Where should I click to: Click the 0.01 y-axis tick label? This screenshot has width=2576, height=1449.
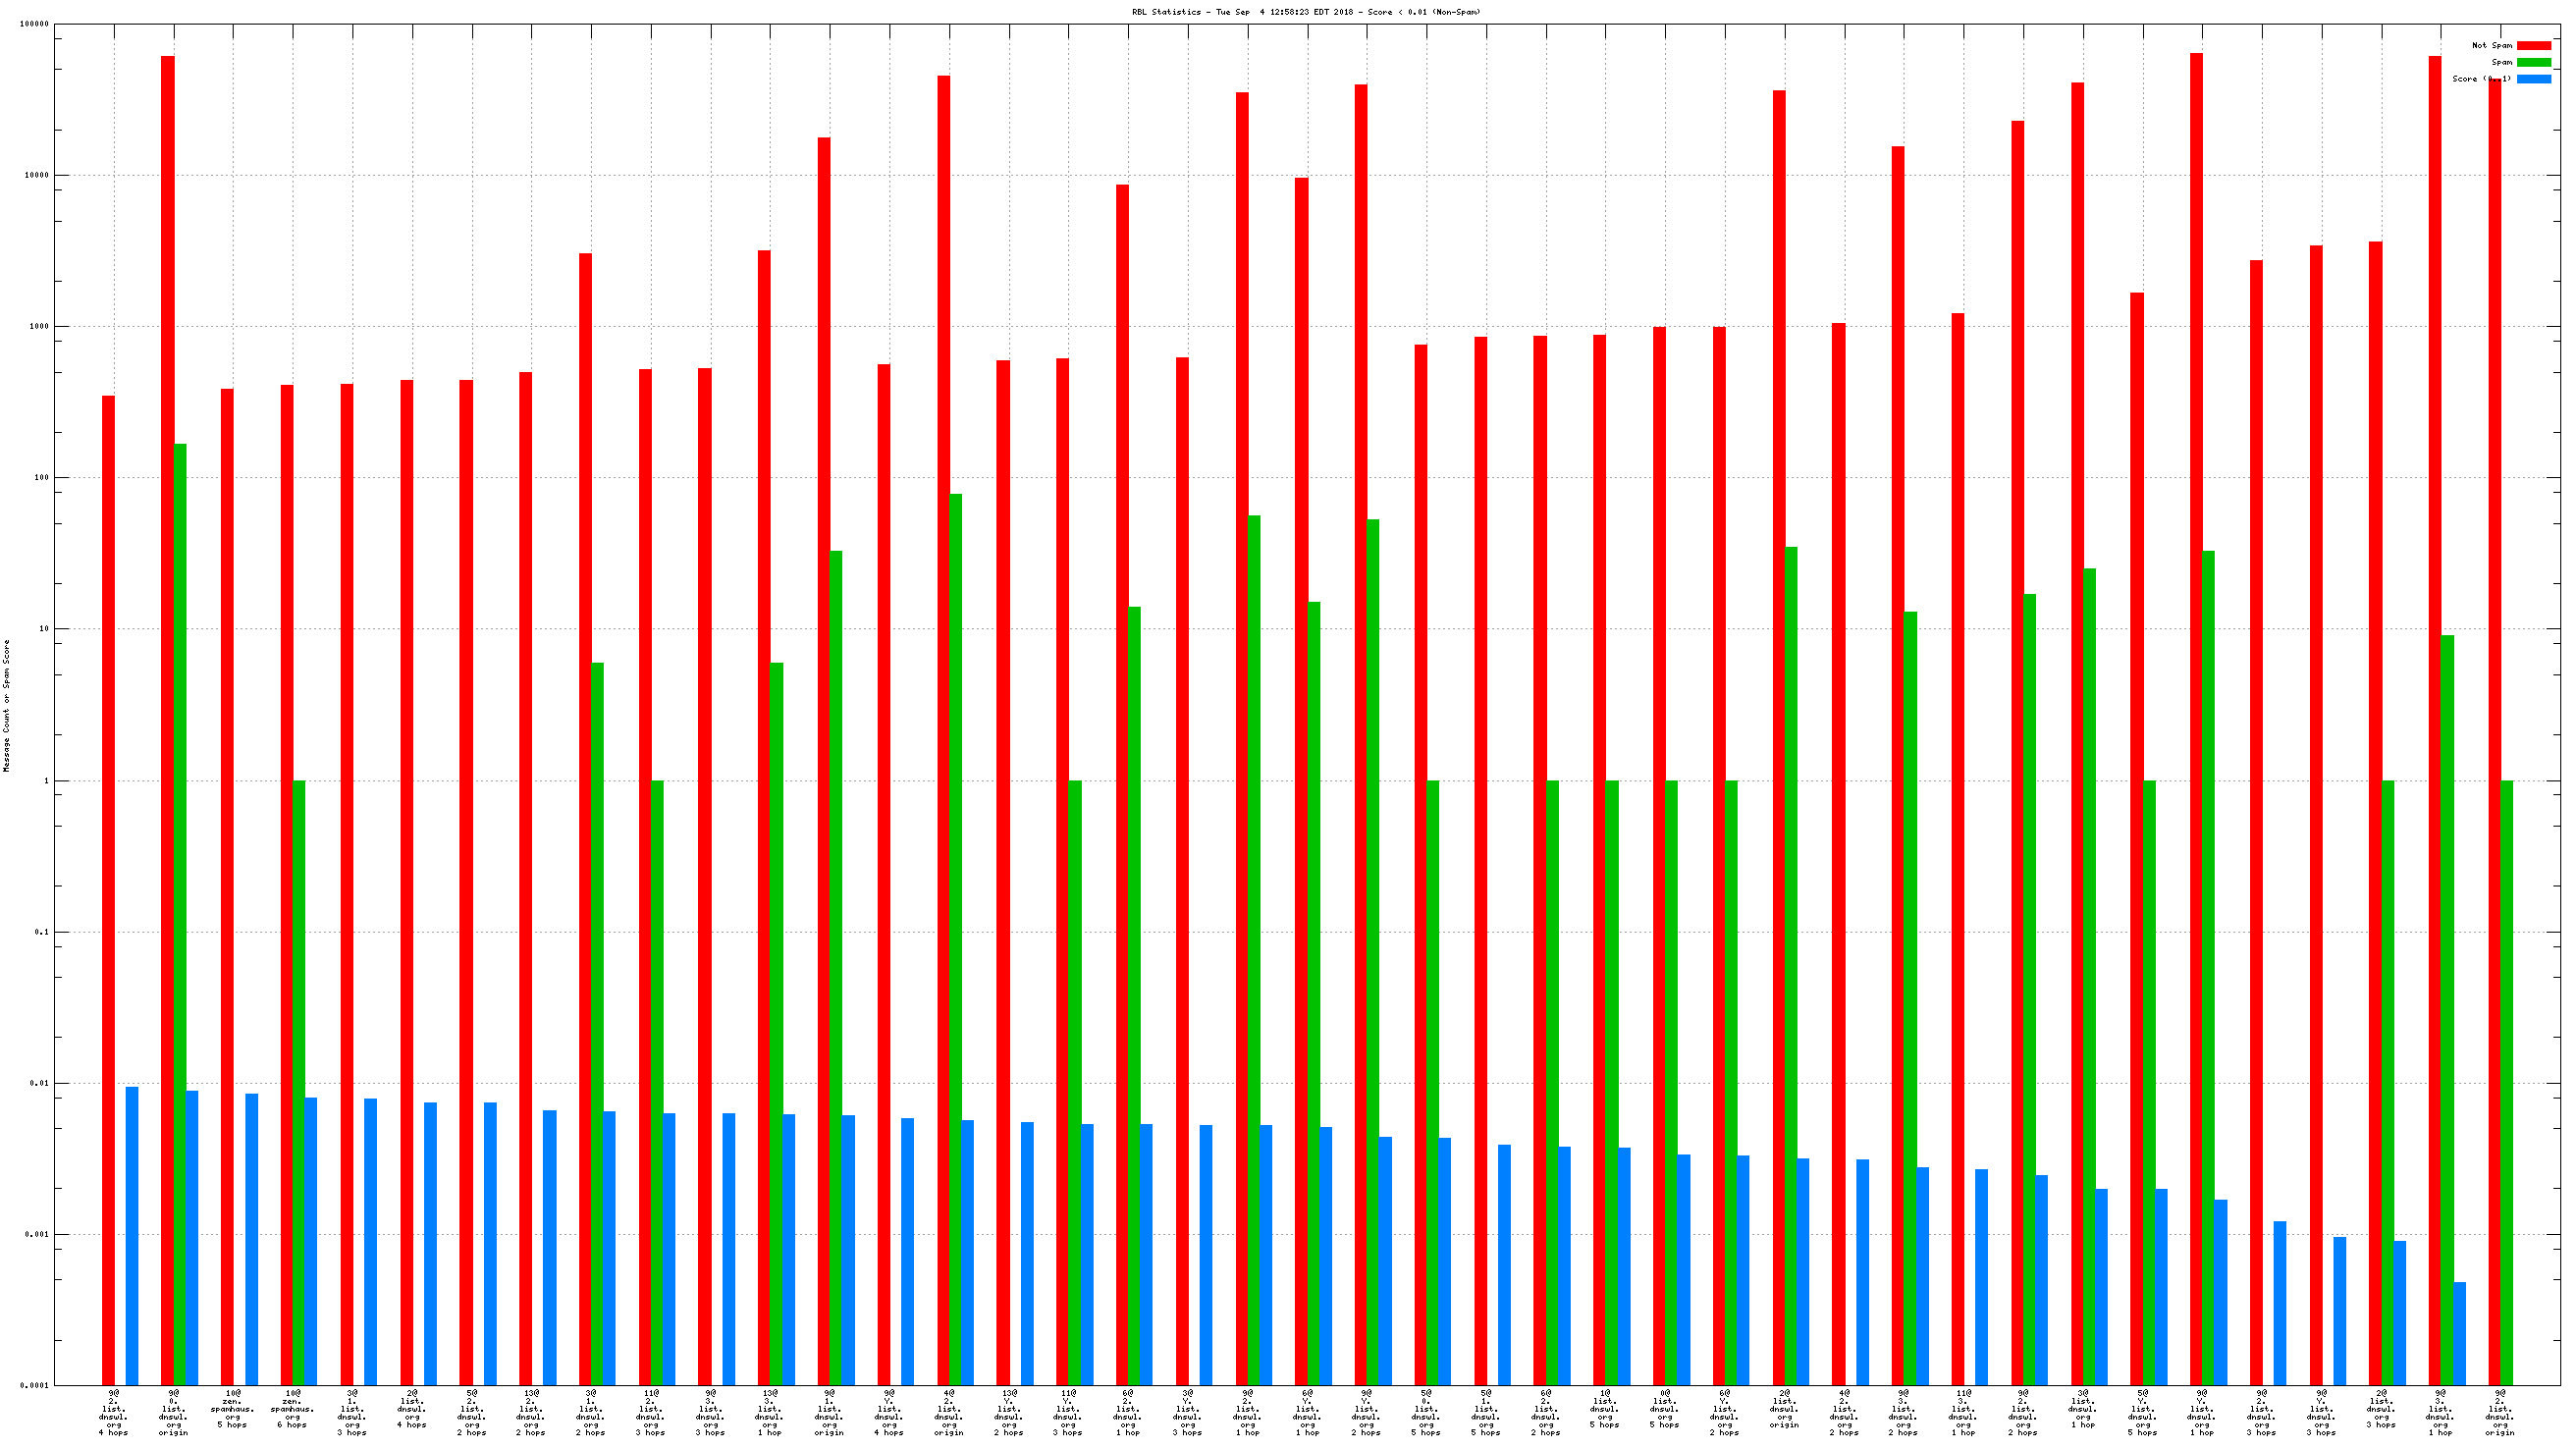(38, 1083)
